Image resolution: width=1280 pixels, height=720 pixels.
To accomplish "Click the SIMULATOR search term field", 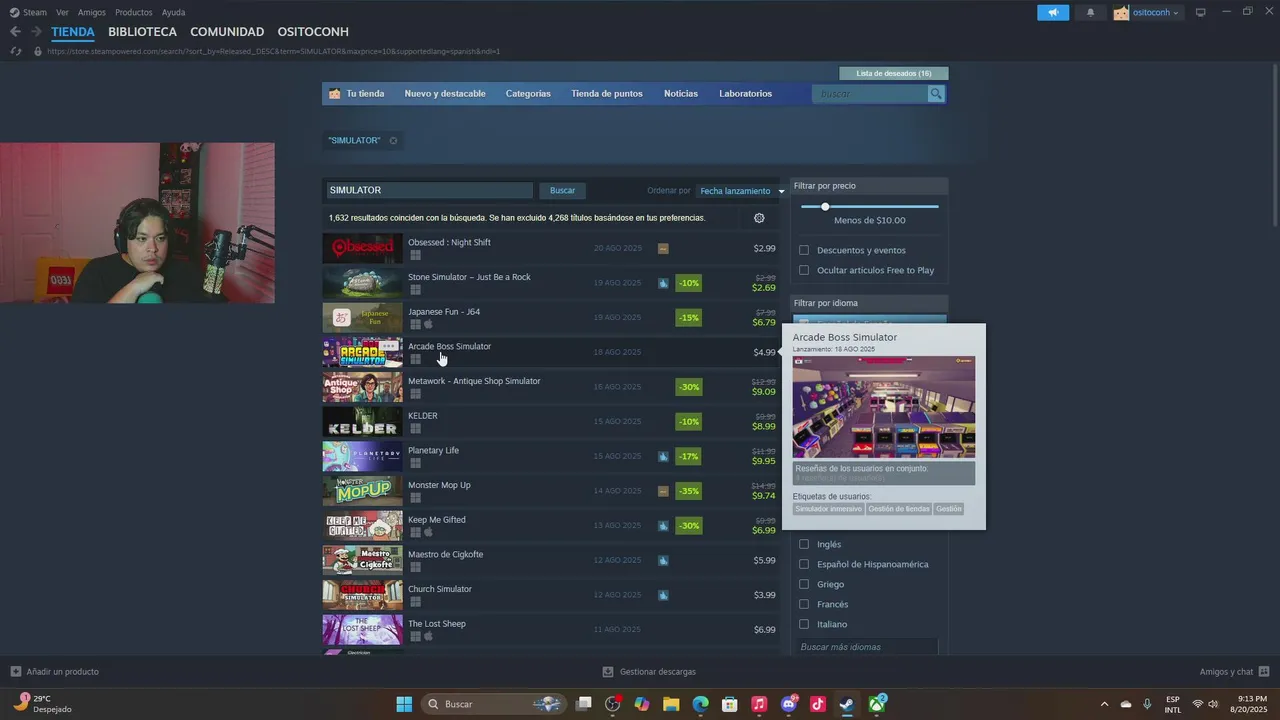I will pos(428,190).
